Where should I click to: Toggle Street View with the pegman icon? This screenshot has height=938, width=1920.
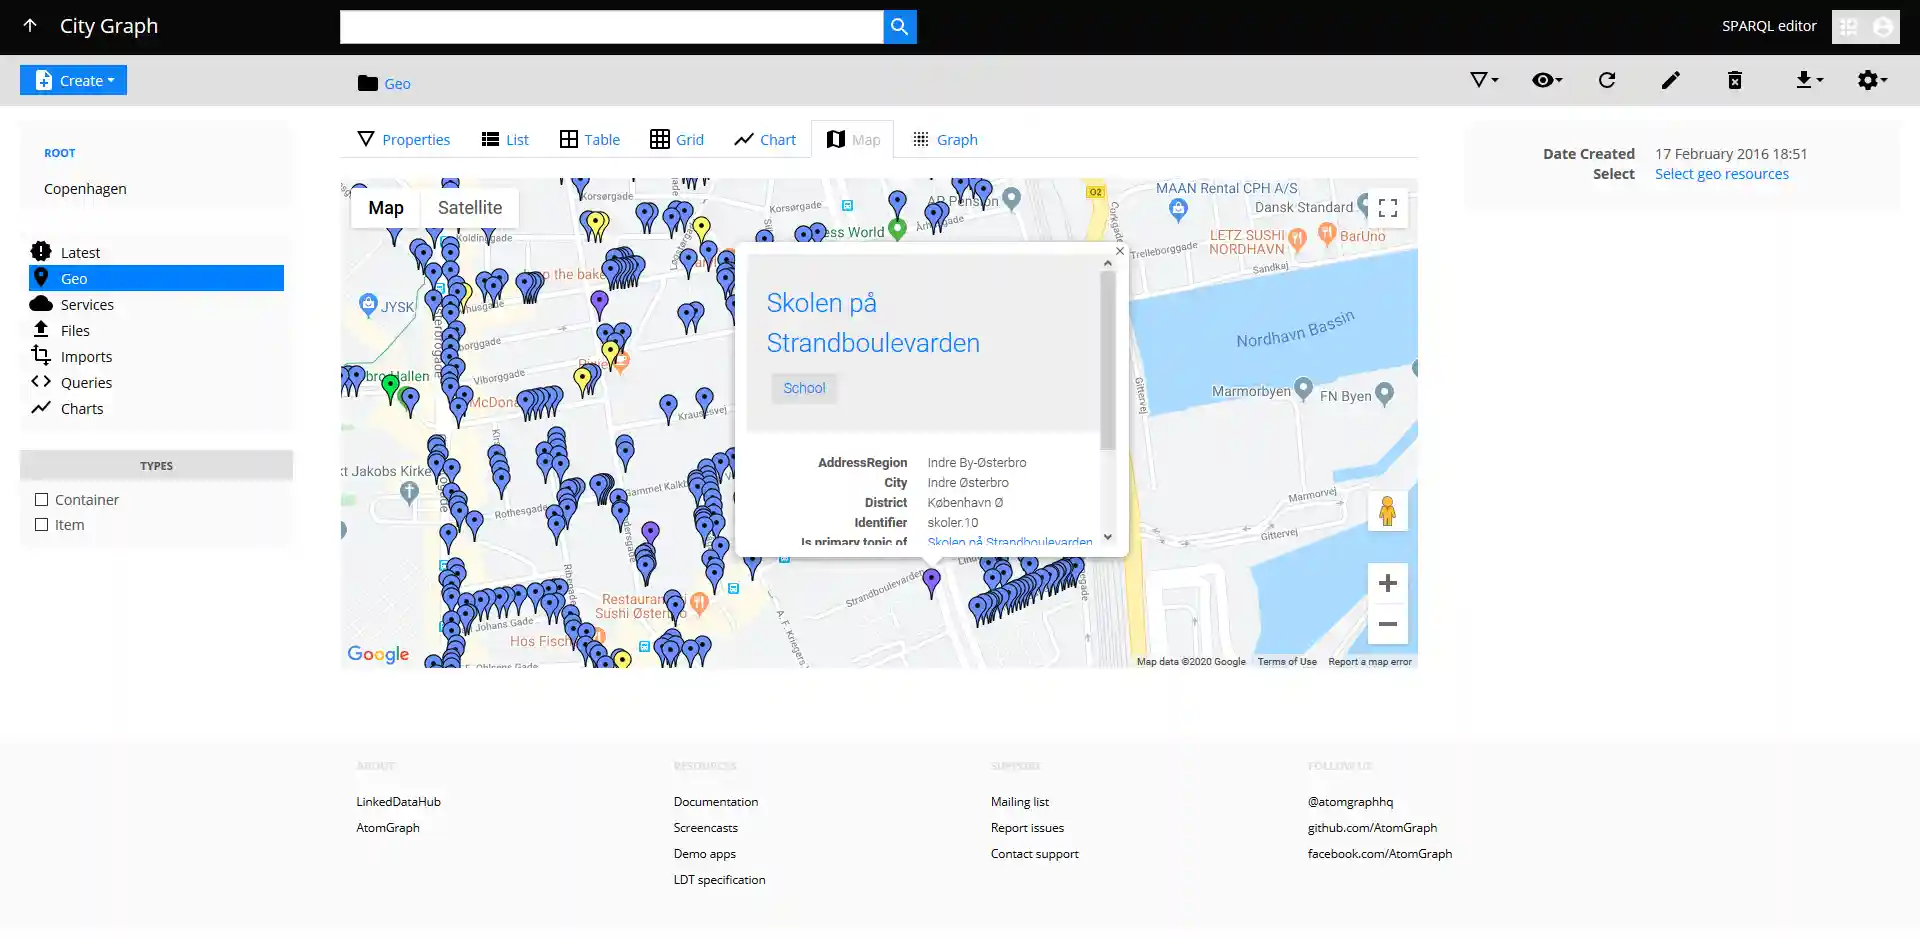pyautogui.click(x=1387, y=510)
